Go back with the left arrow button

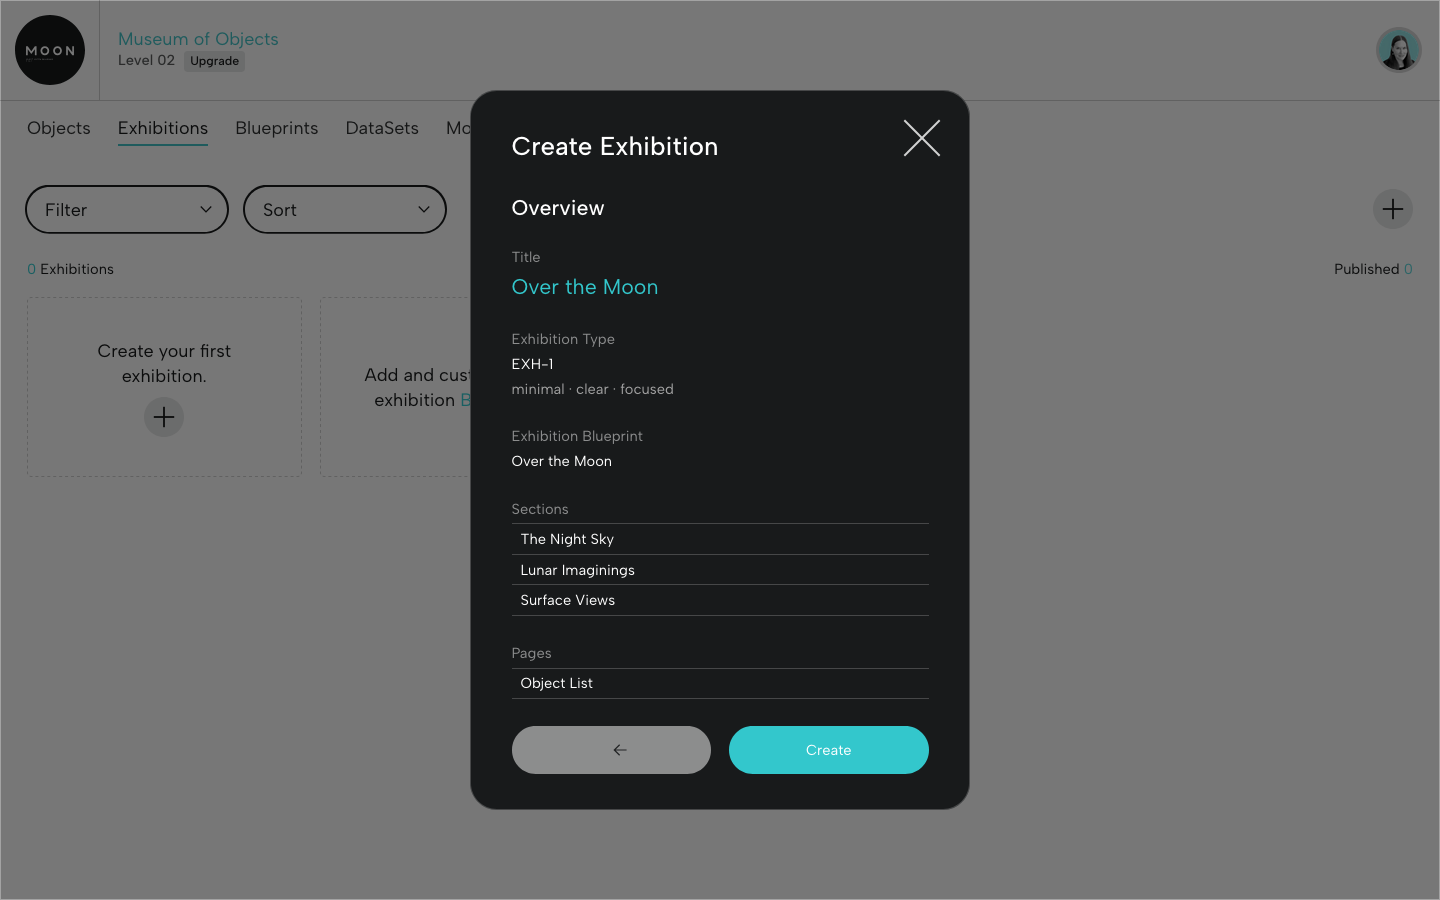(x=611, y=750)
